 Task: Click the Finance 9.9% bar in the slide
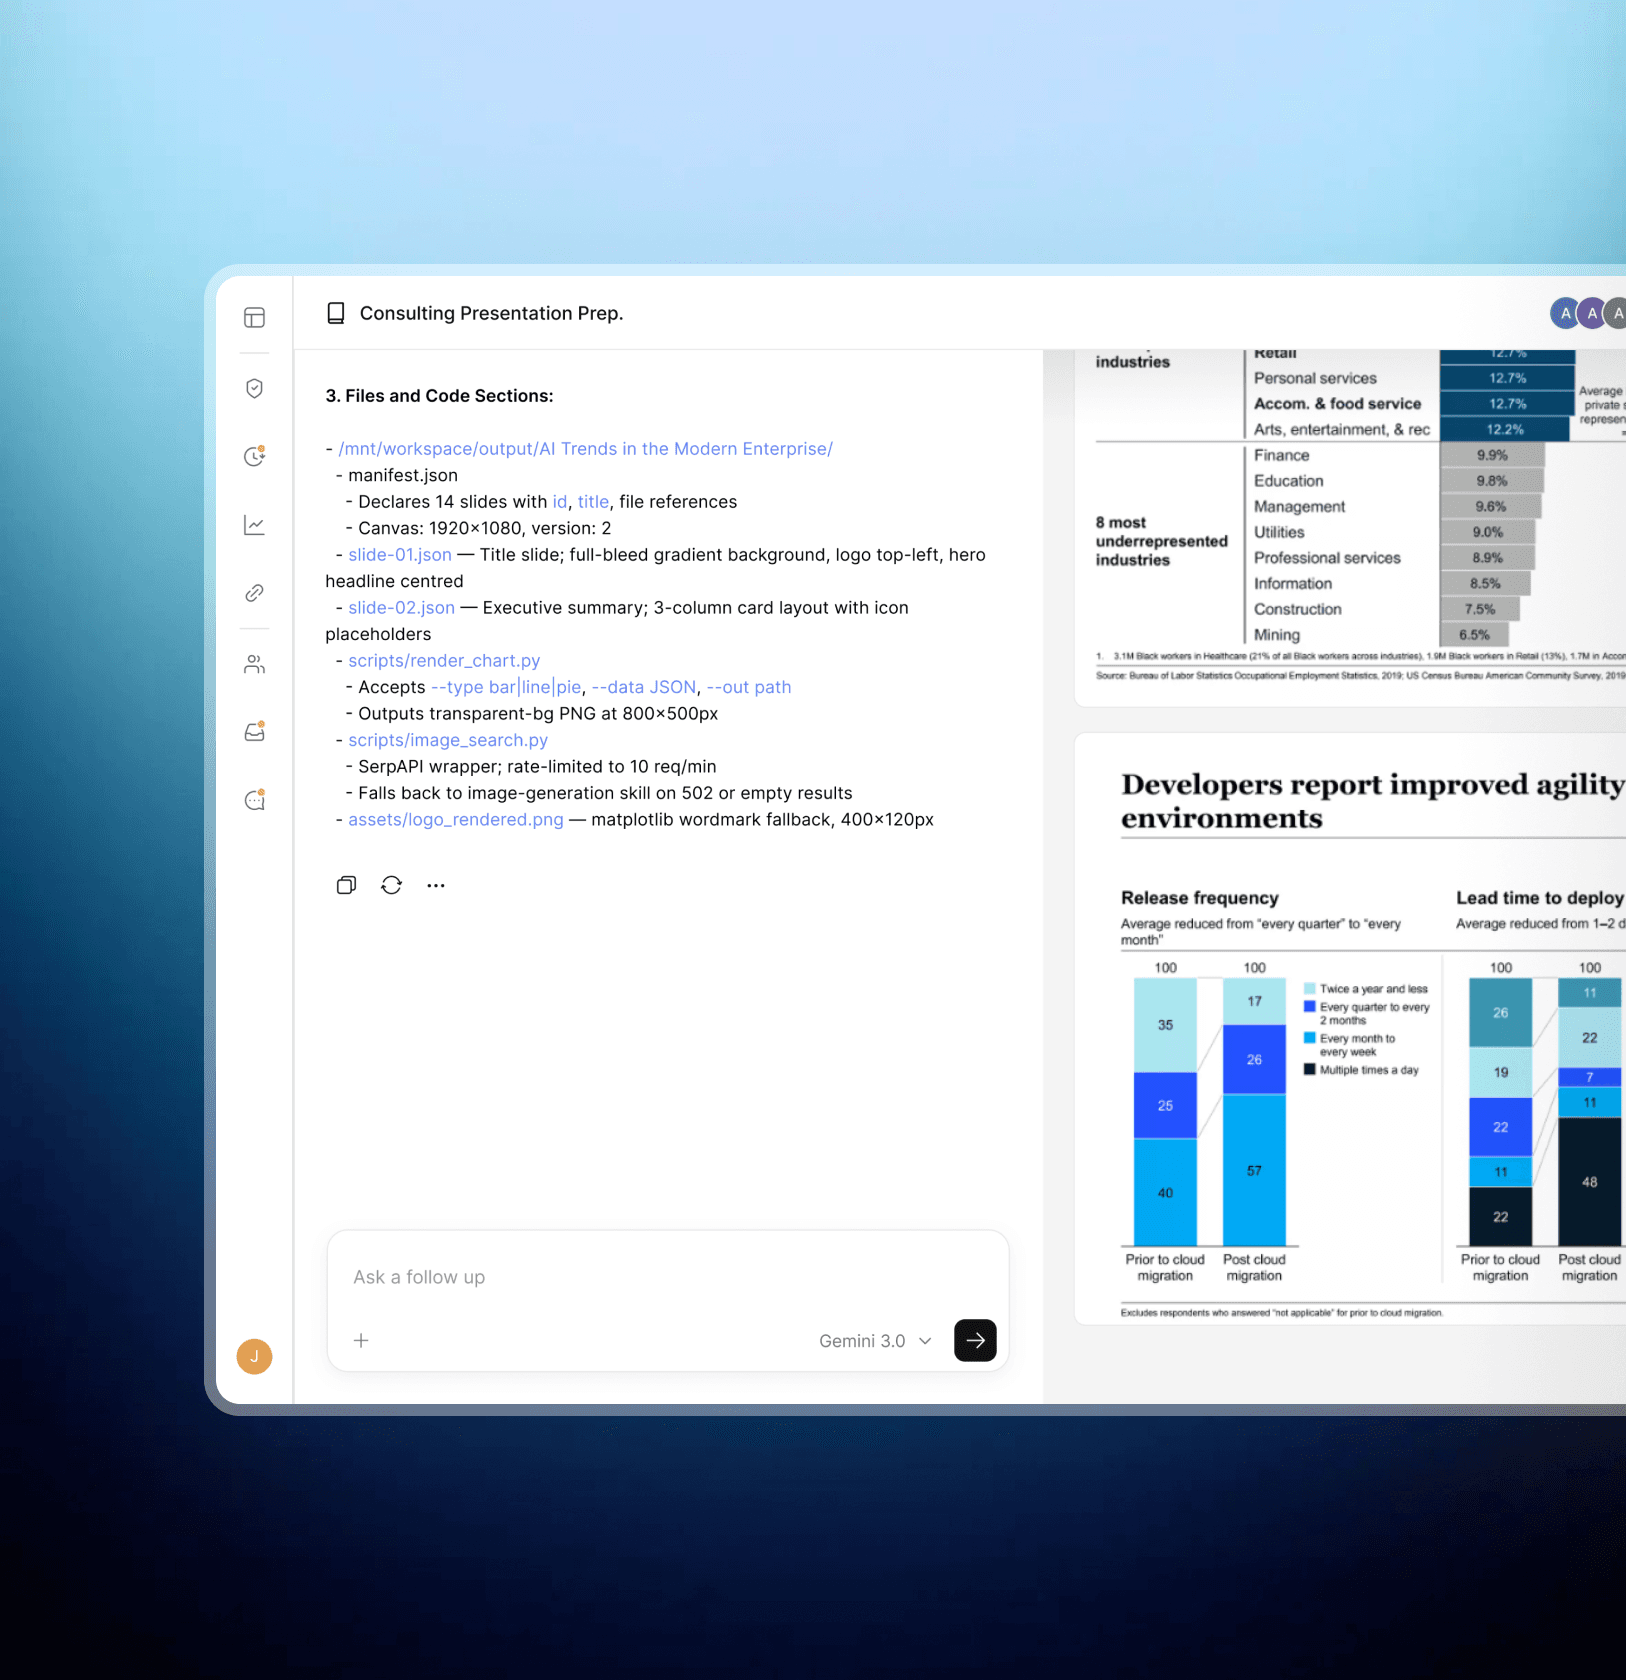coord(1492,456)
